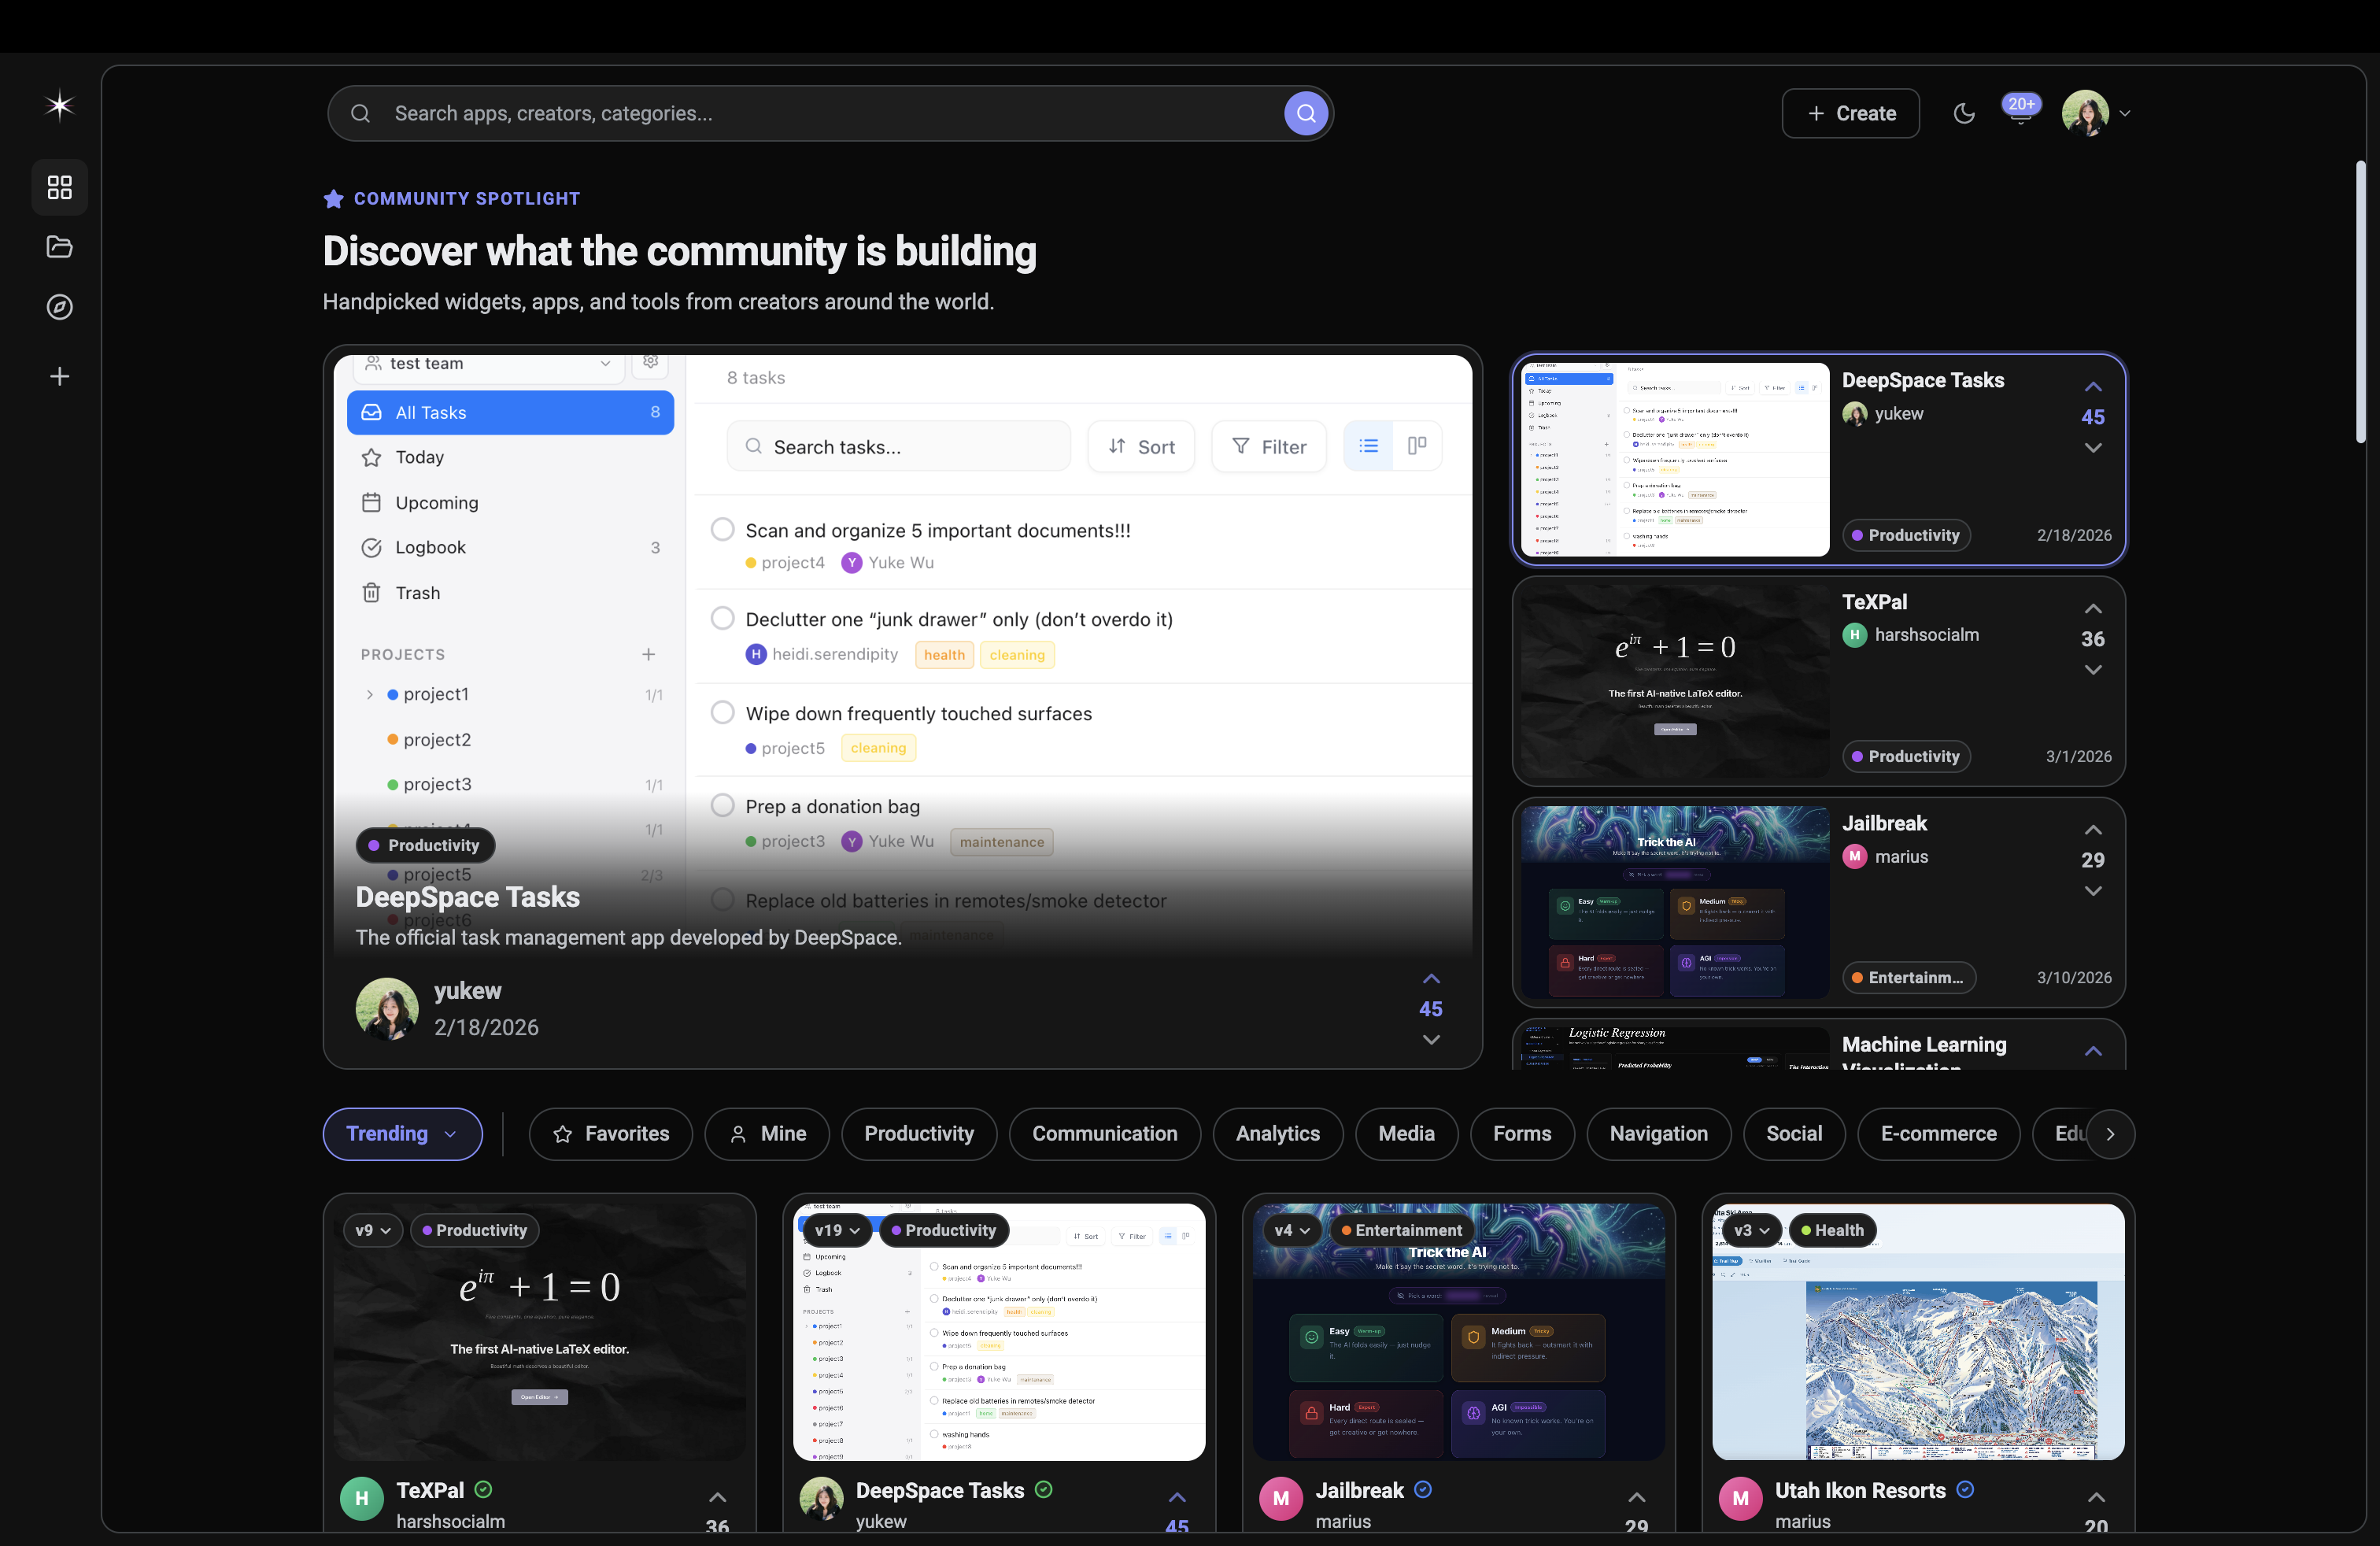The height and width of the screenshot is (1546, 2380).
Task: Click the H avatar of harshsocialm grid card
Action: (362, 1499)
